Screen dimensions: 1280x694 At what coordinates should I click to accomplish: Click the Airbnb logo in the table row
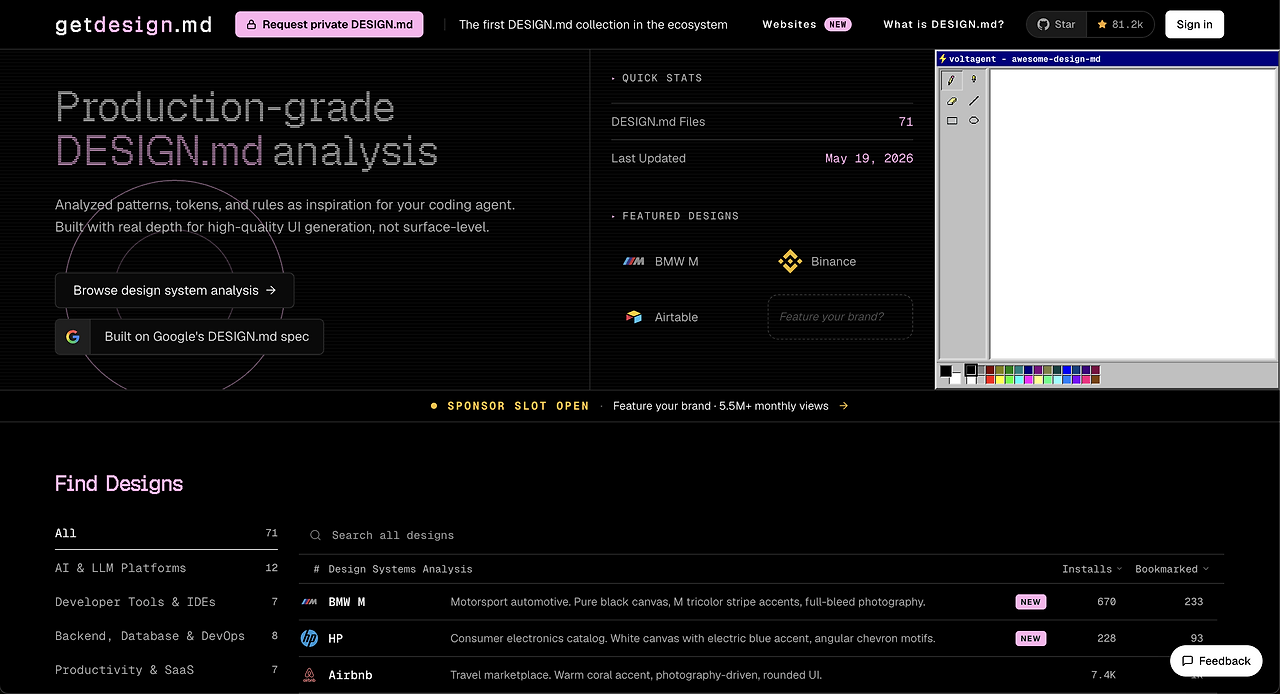(309, 675)
